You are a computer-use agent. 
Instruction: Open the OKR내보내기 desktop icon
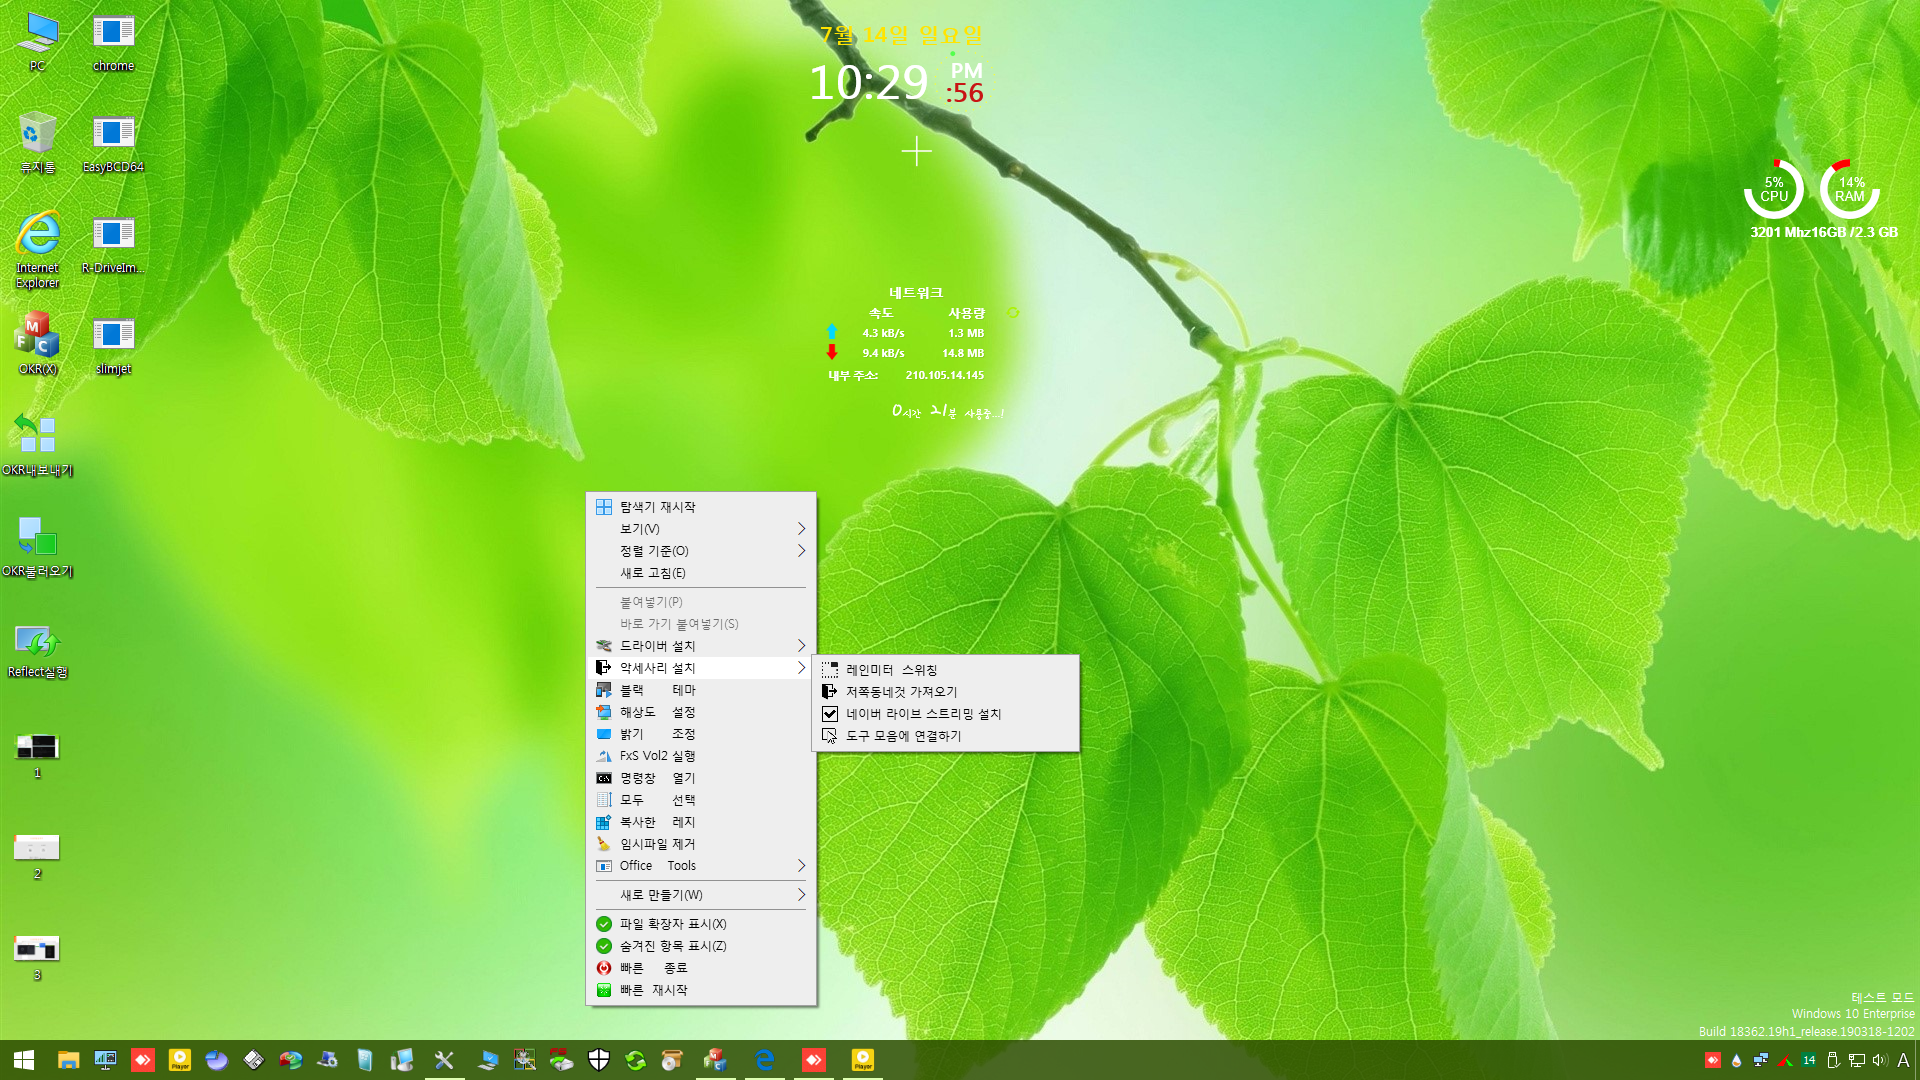coord(37,445)
